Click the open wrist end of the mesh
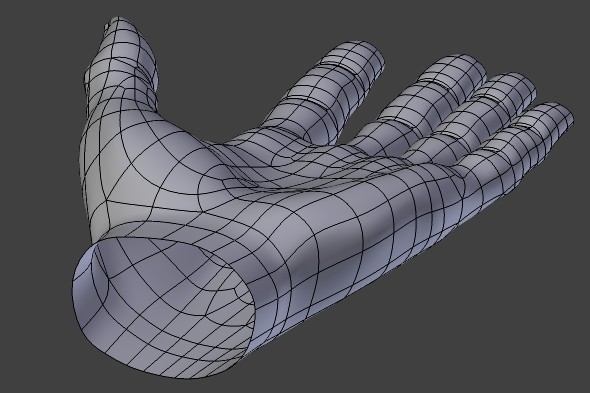 click(x=165, y=307)
